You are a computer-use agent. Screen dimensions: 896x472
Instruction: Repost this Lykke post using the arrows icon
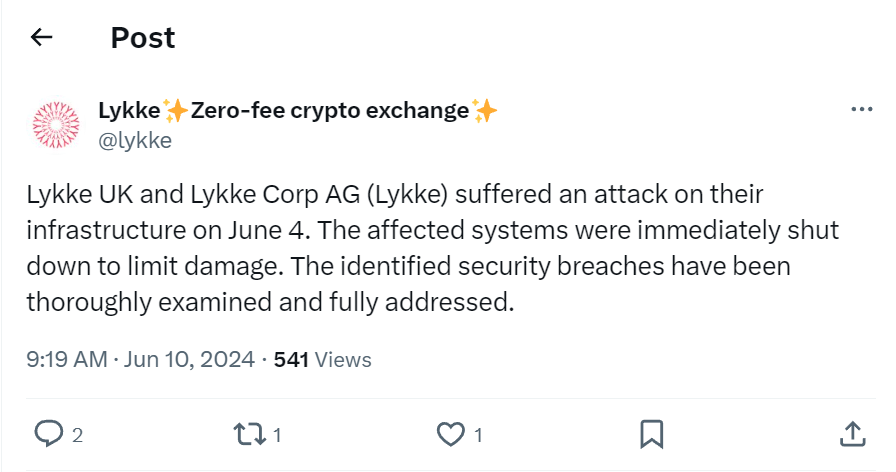tap(246, 433)
